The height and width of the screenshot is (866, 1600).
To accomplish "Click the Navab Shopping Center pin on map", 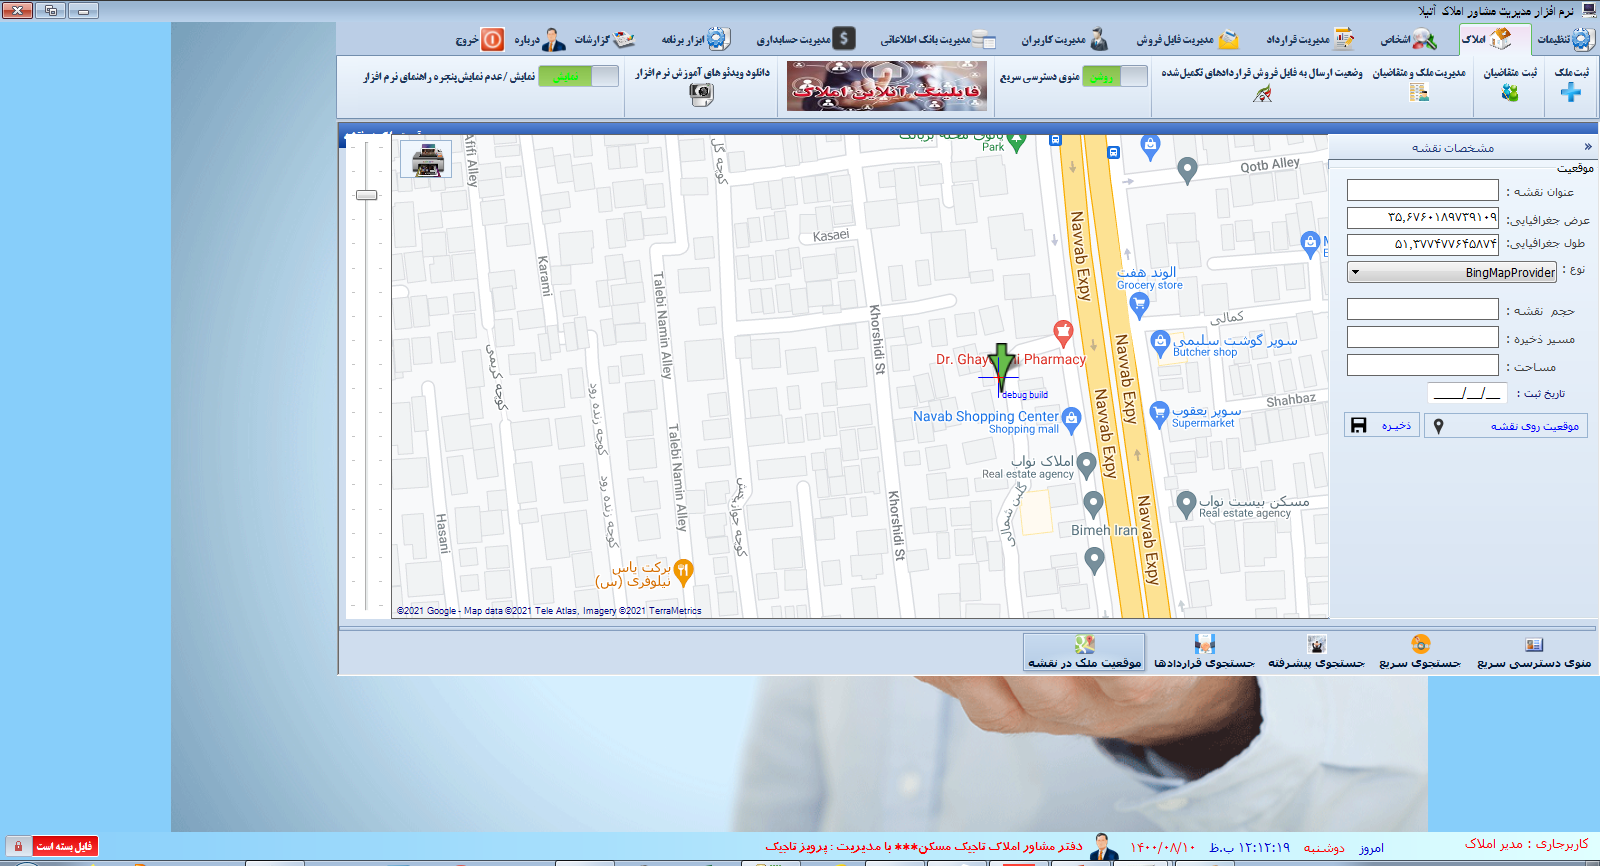I will pyautogui.click(x=1072, y=421).
